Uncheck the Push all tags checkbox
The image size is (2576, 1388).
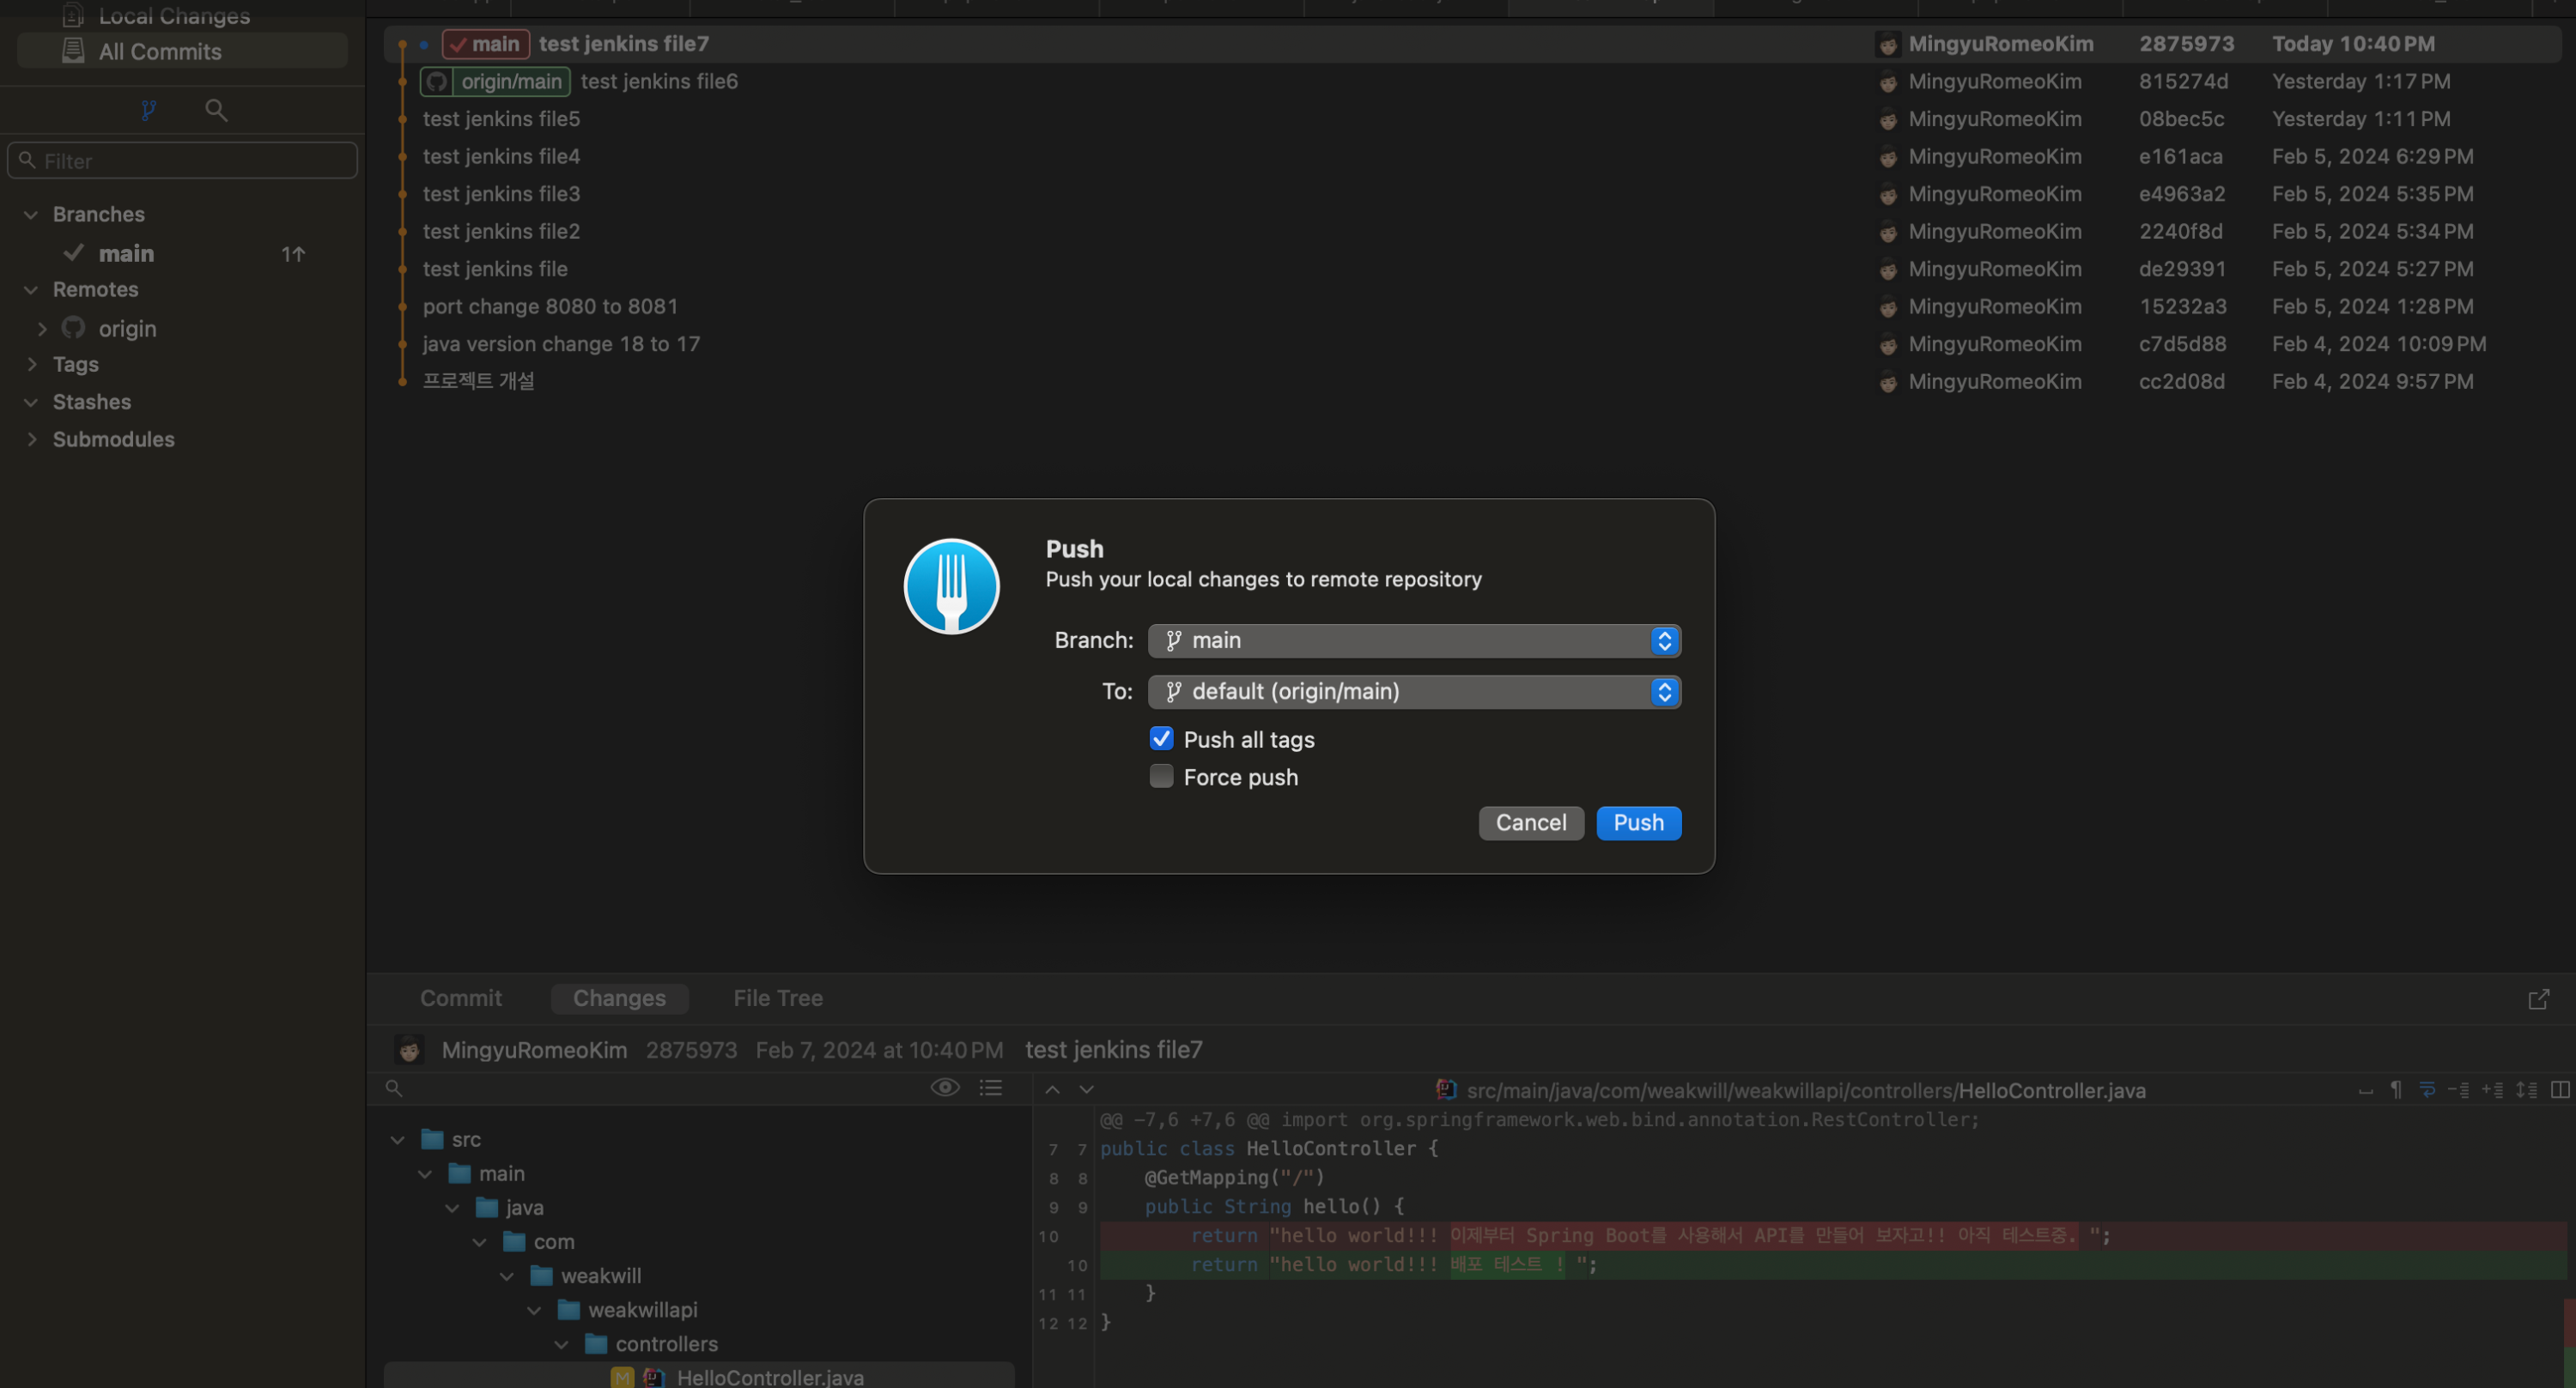(x=1161, y=739)
